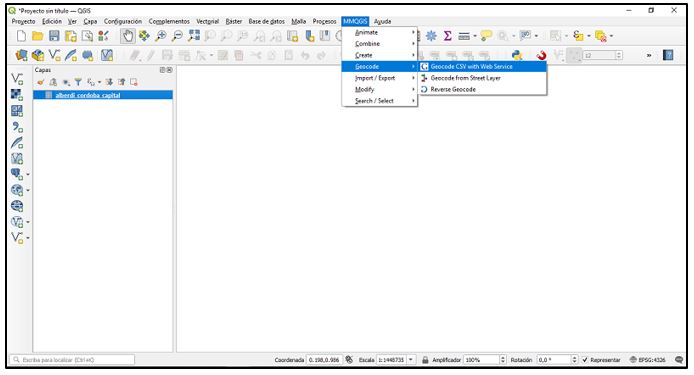
Task: Click the New GeoPackage Layer icon
Action: [x=38, y=55]
